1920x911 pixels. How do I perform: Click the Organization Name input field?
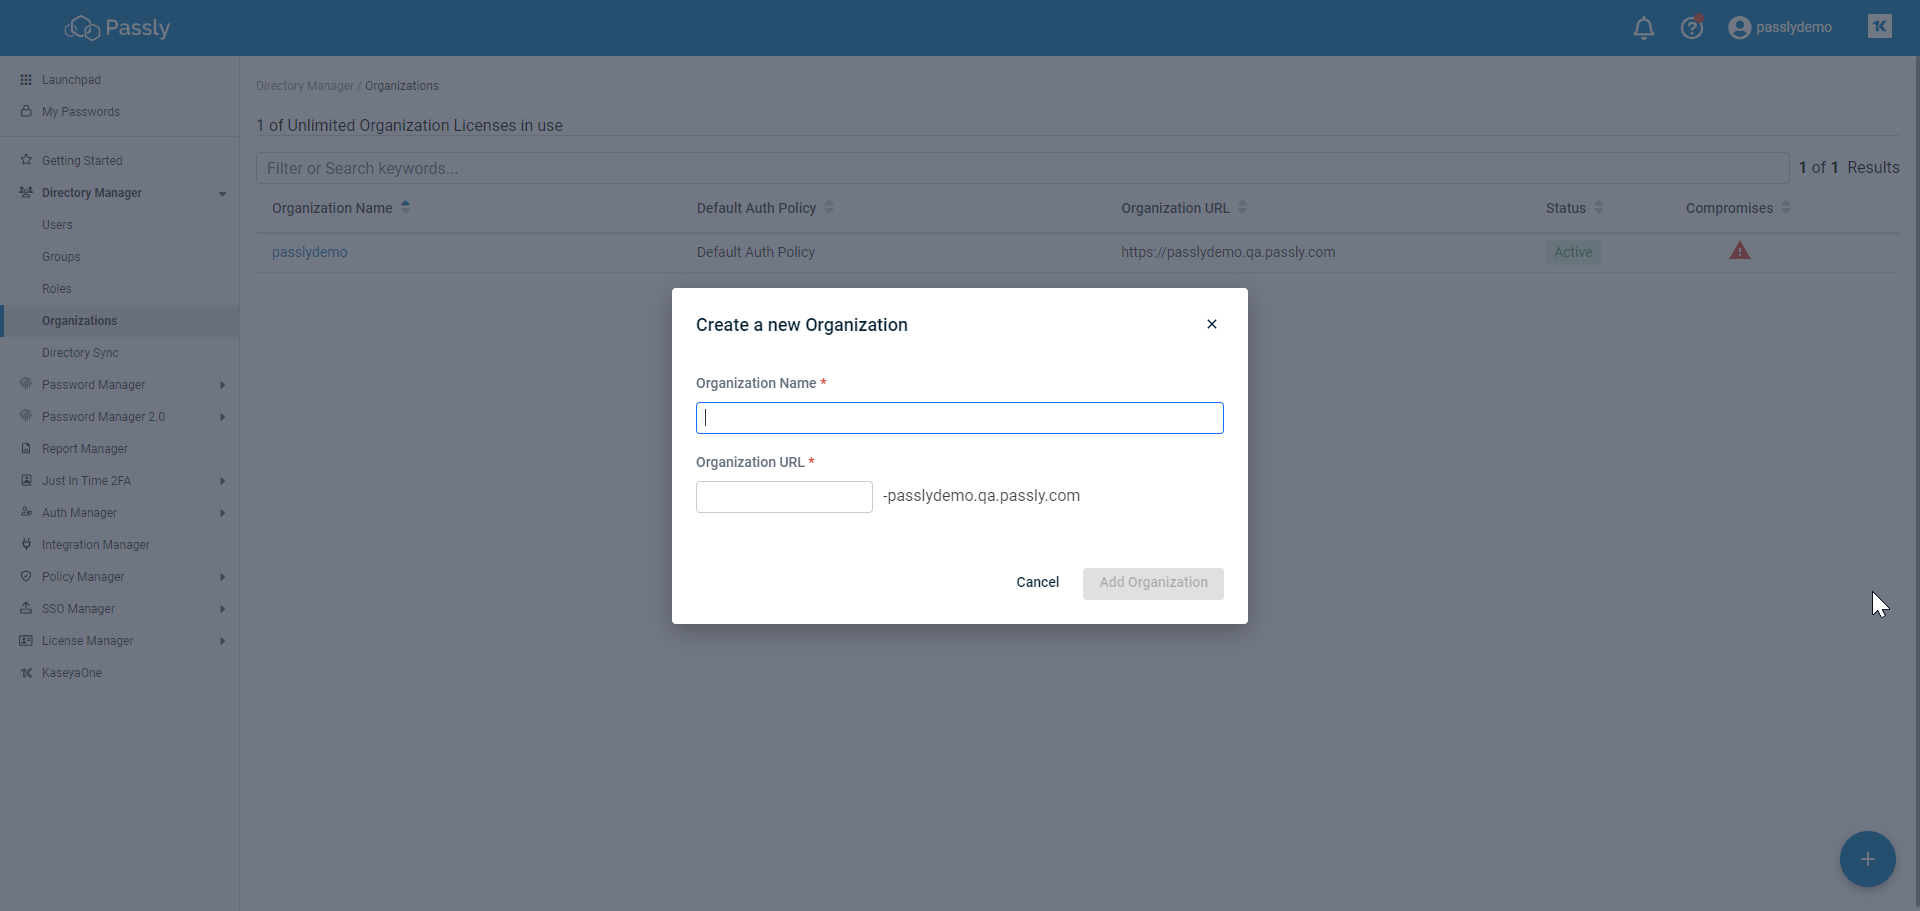[960, 418]
